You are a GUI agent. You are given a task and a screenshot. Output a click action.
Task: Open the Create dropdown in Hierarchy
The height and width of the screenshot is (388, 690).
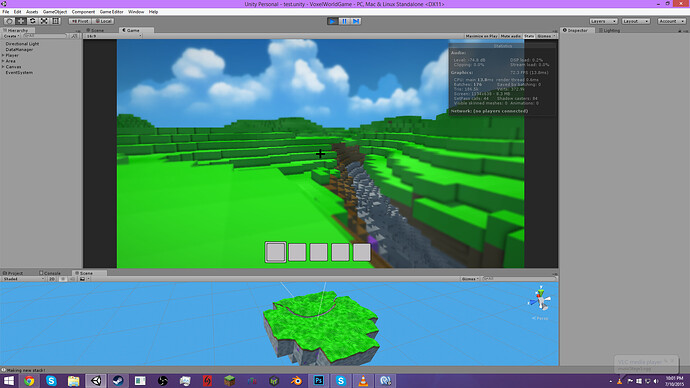(11, 36)
